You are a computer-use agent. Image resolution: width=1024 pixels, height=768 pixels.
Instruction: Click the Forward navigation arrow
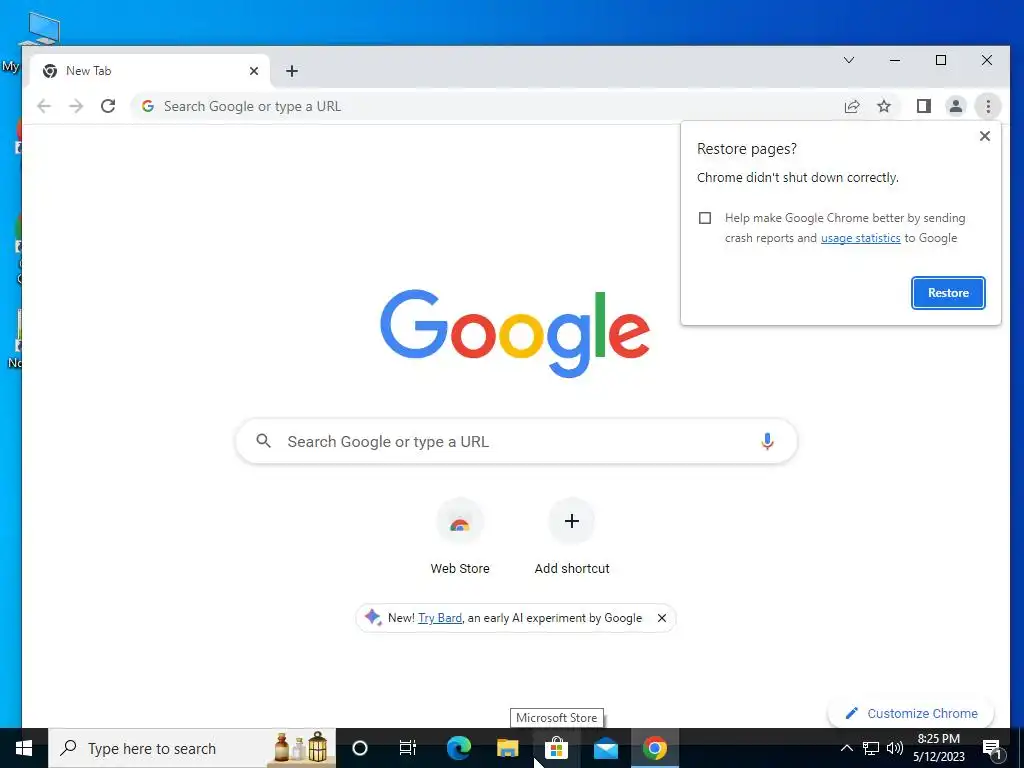76,106
